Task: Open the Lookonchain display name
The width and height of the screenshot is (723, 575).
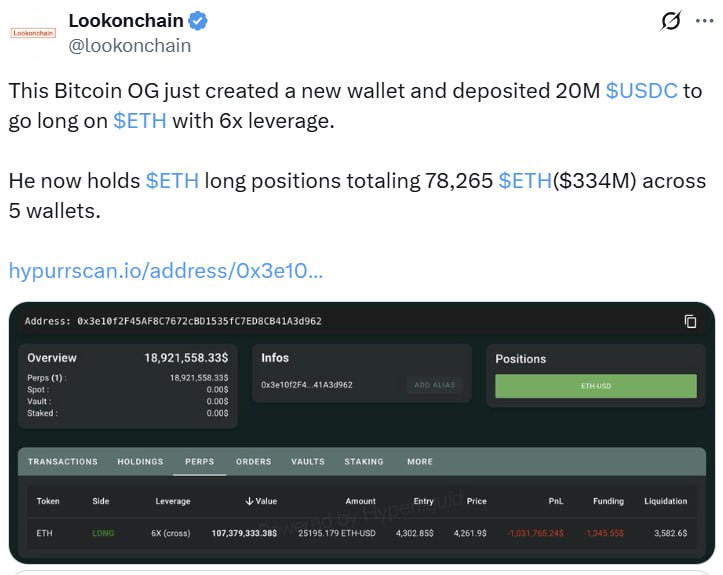Action: 125,20
